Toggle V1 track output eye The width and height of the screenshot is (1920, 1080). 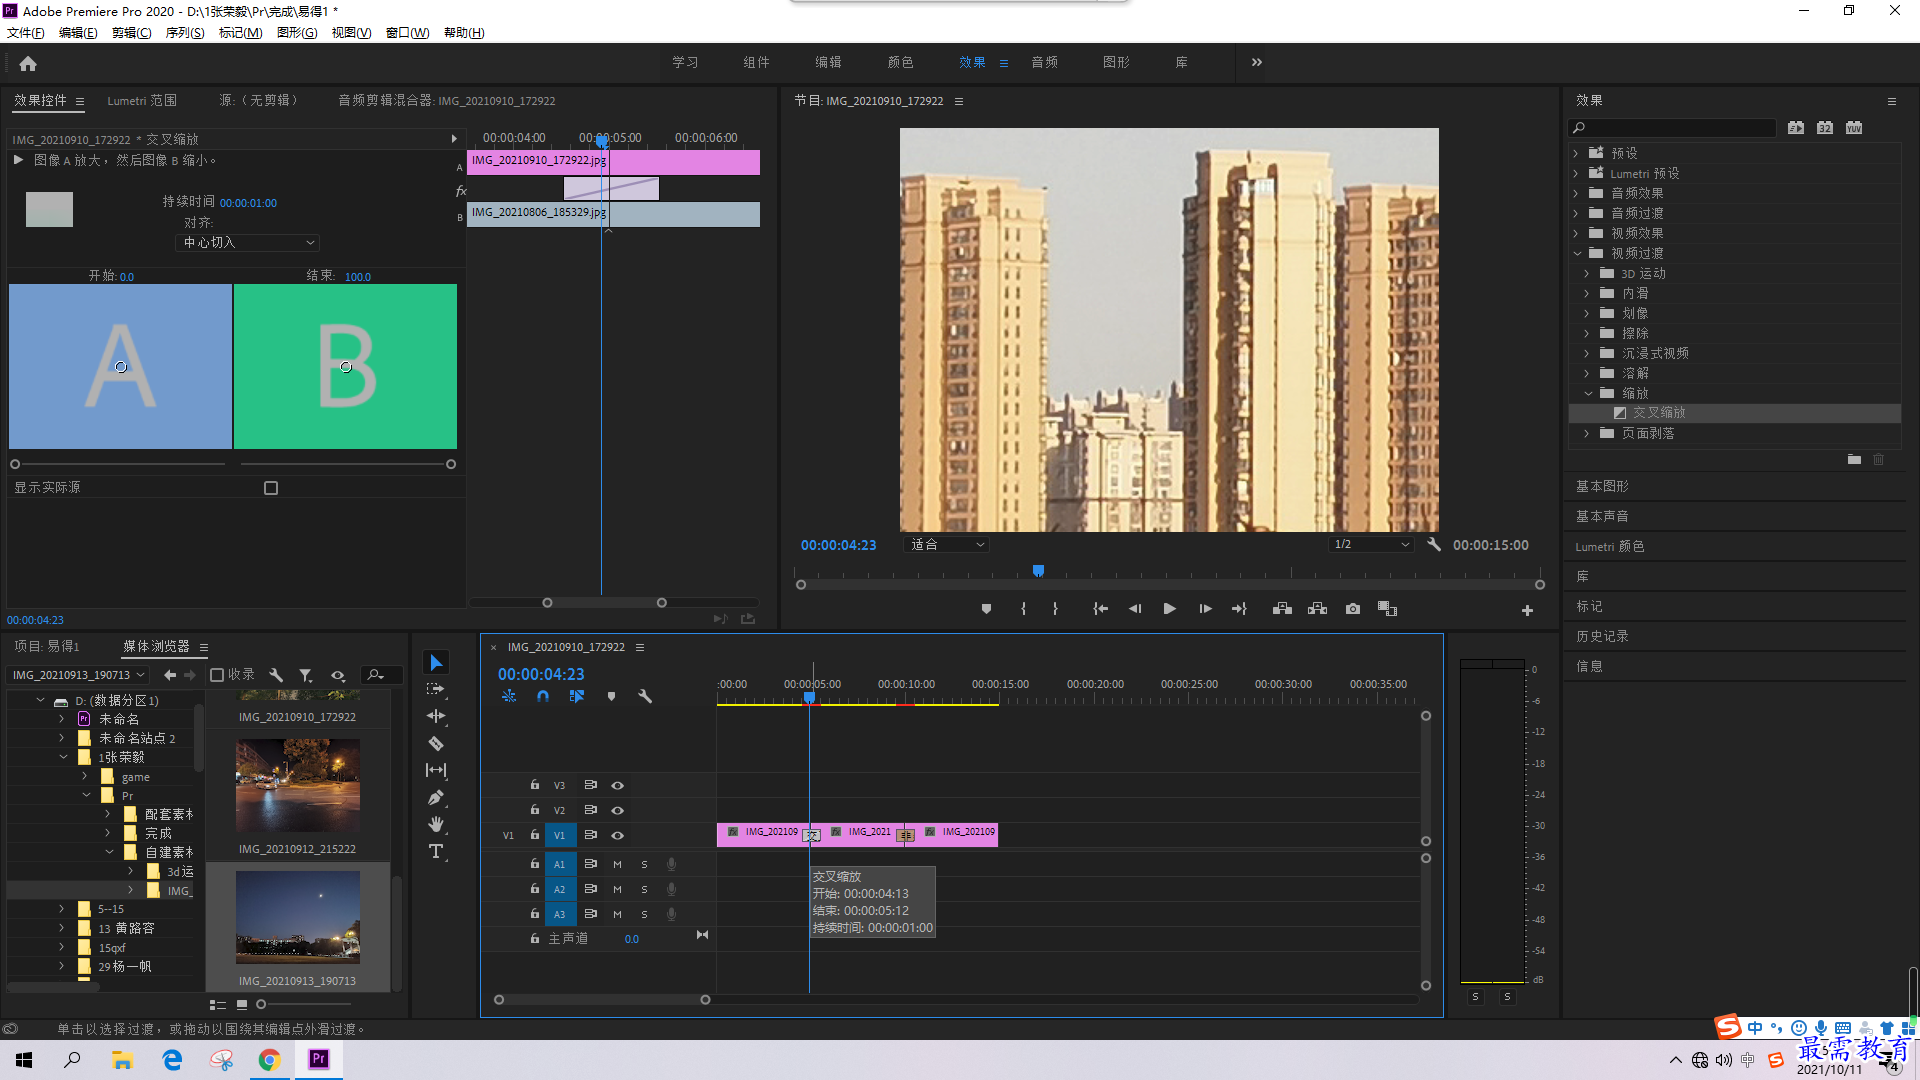[618, 835]
